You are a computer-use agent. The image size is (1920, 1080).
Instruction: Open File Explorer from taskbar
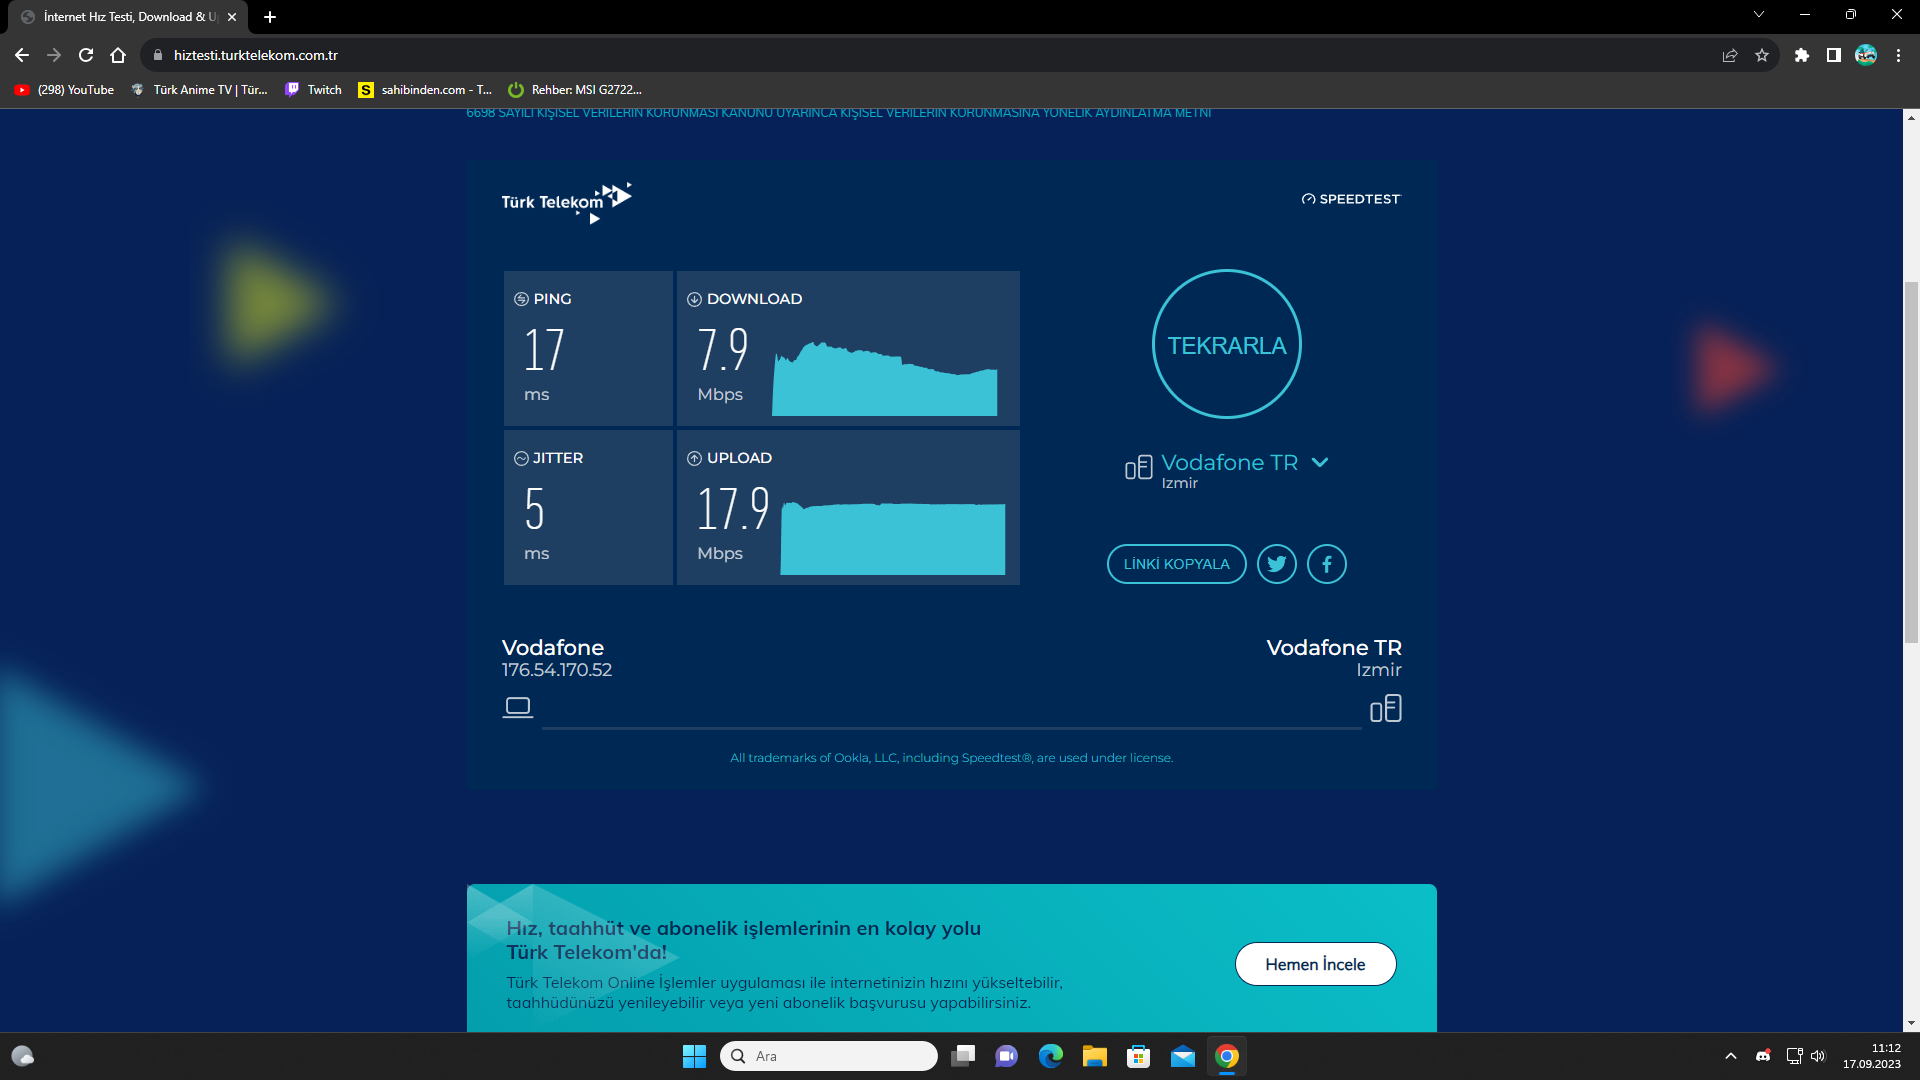tap(1094, 1056)
